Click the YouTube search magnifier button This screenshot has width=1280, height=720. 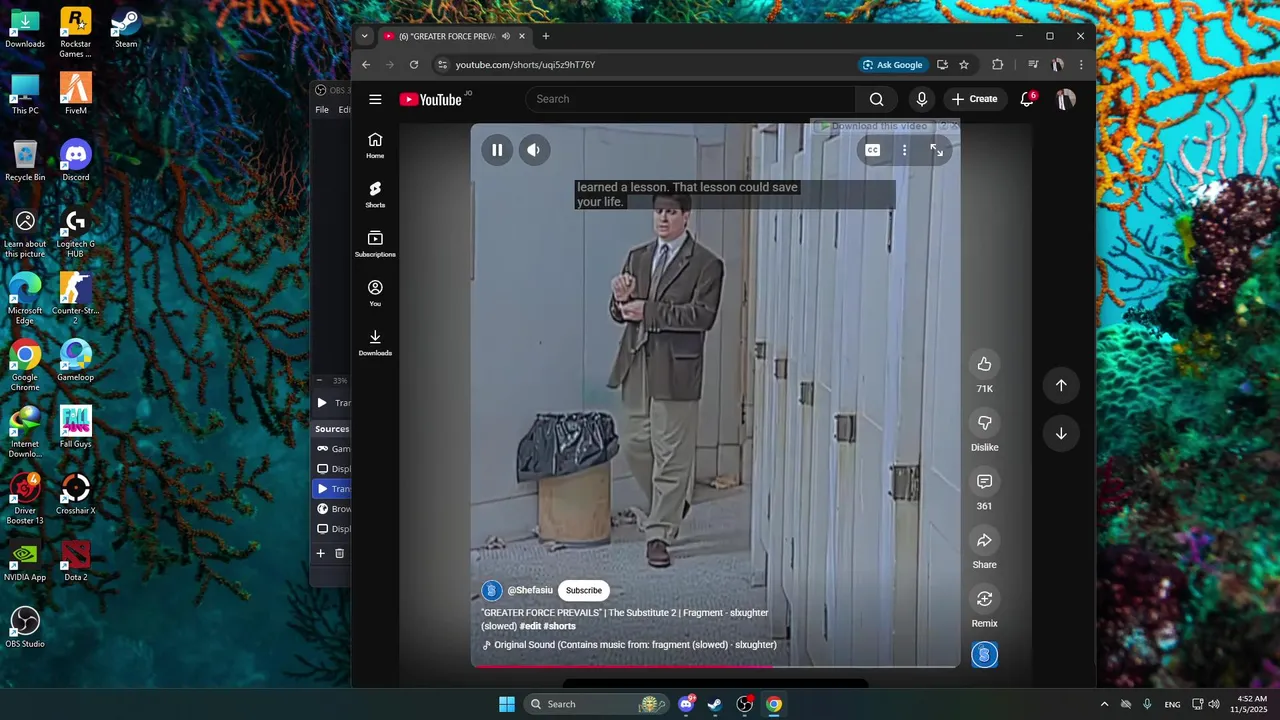point(877,99)
